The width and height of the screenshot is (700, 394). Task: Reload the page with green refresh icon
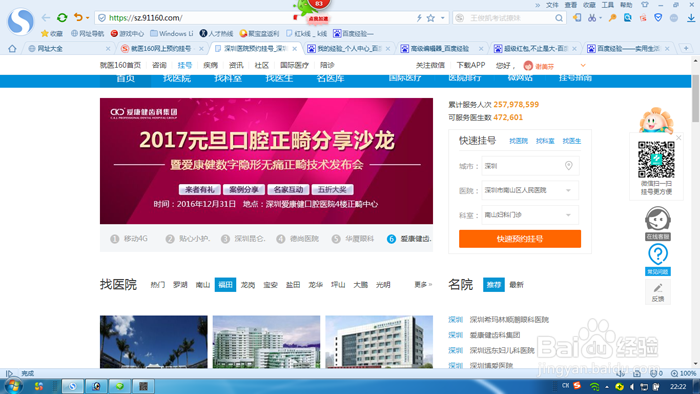pos(62,18)
